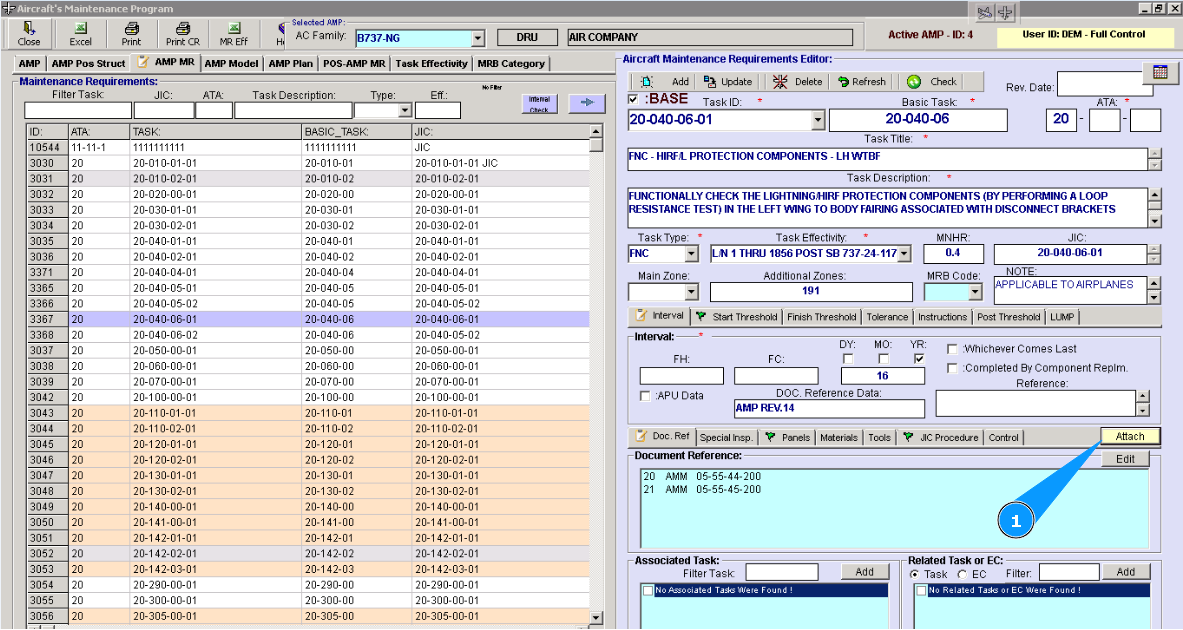Viewport: 1183px width, 630px height.
Task: Click the yellow Attach button
Action: (1130, 436)
